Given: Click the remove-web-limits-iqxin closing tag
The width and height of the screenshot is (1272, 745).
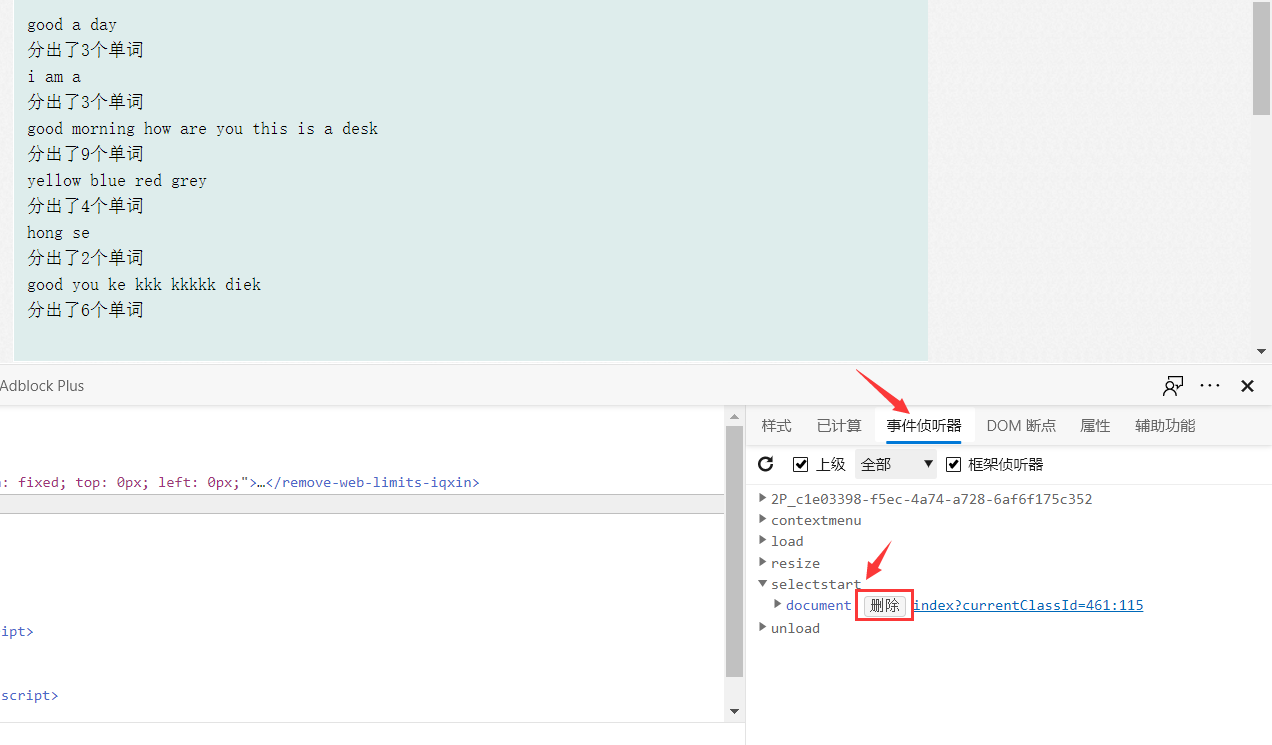Looking at the screenshot, I should 372,482.
